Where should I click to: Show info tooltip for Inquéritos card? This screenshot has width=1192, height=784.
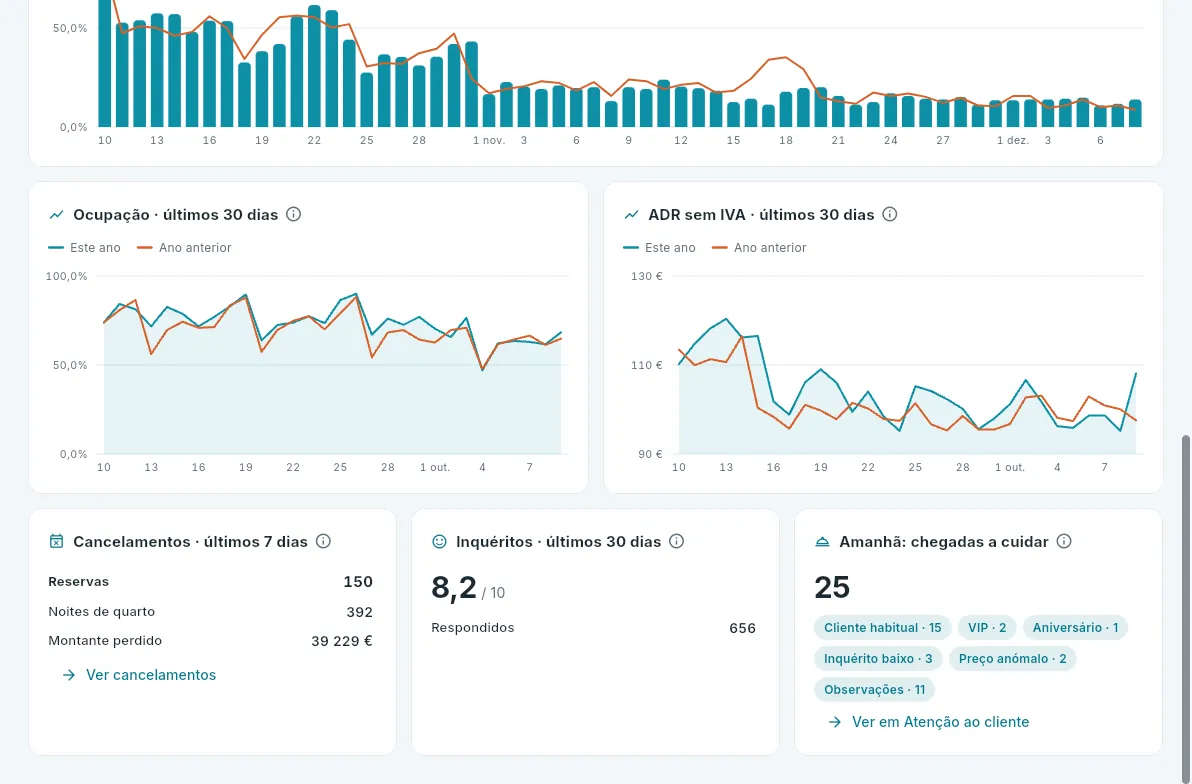tap(677, 541)
